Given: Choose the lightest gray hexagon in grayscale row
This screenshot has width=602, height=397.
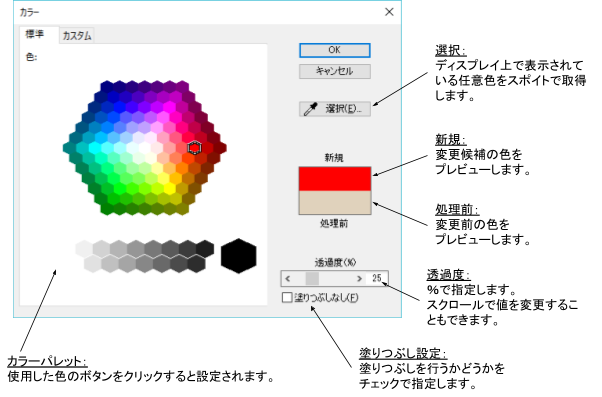Looking at the screenshot, I should (84, 248).
